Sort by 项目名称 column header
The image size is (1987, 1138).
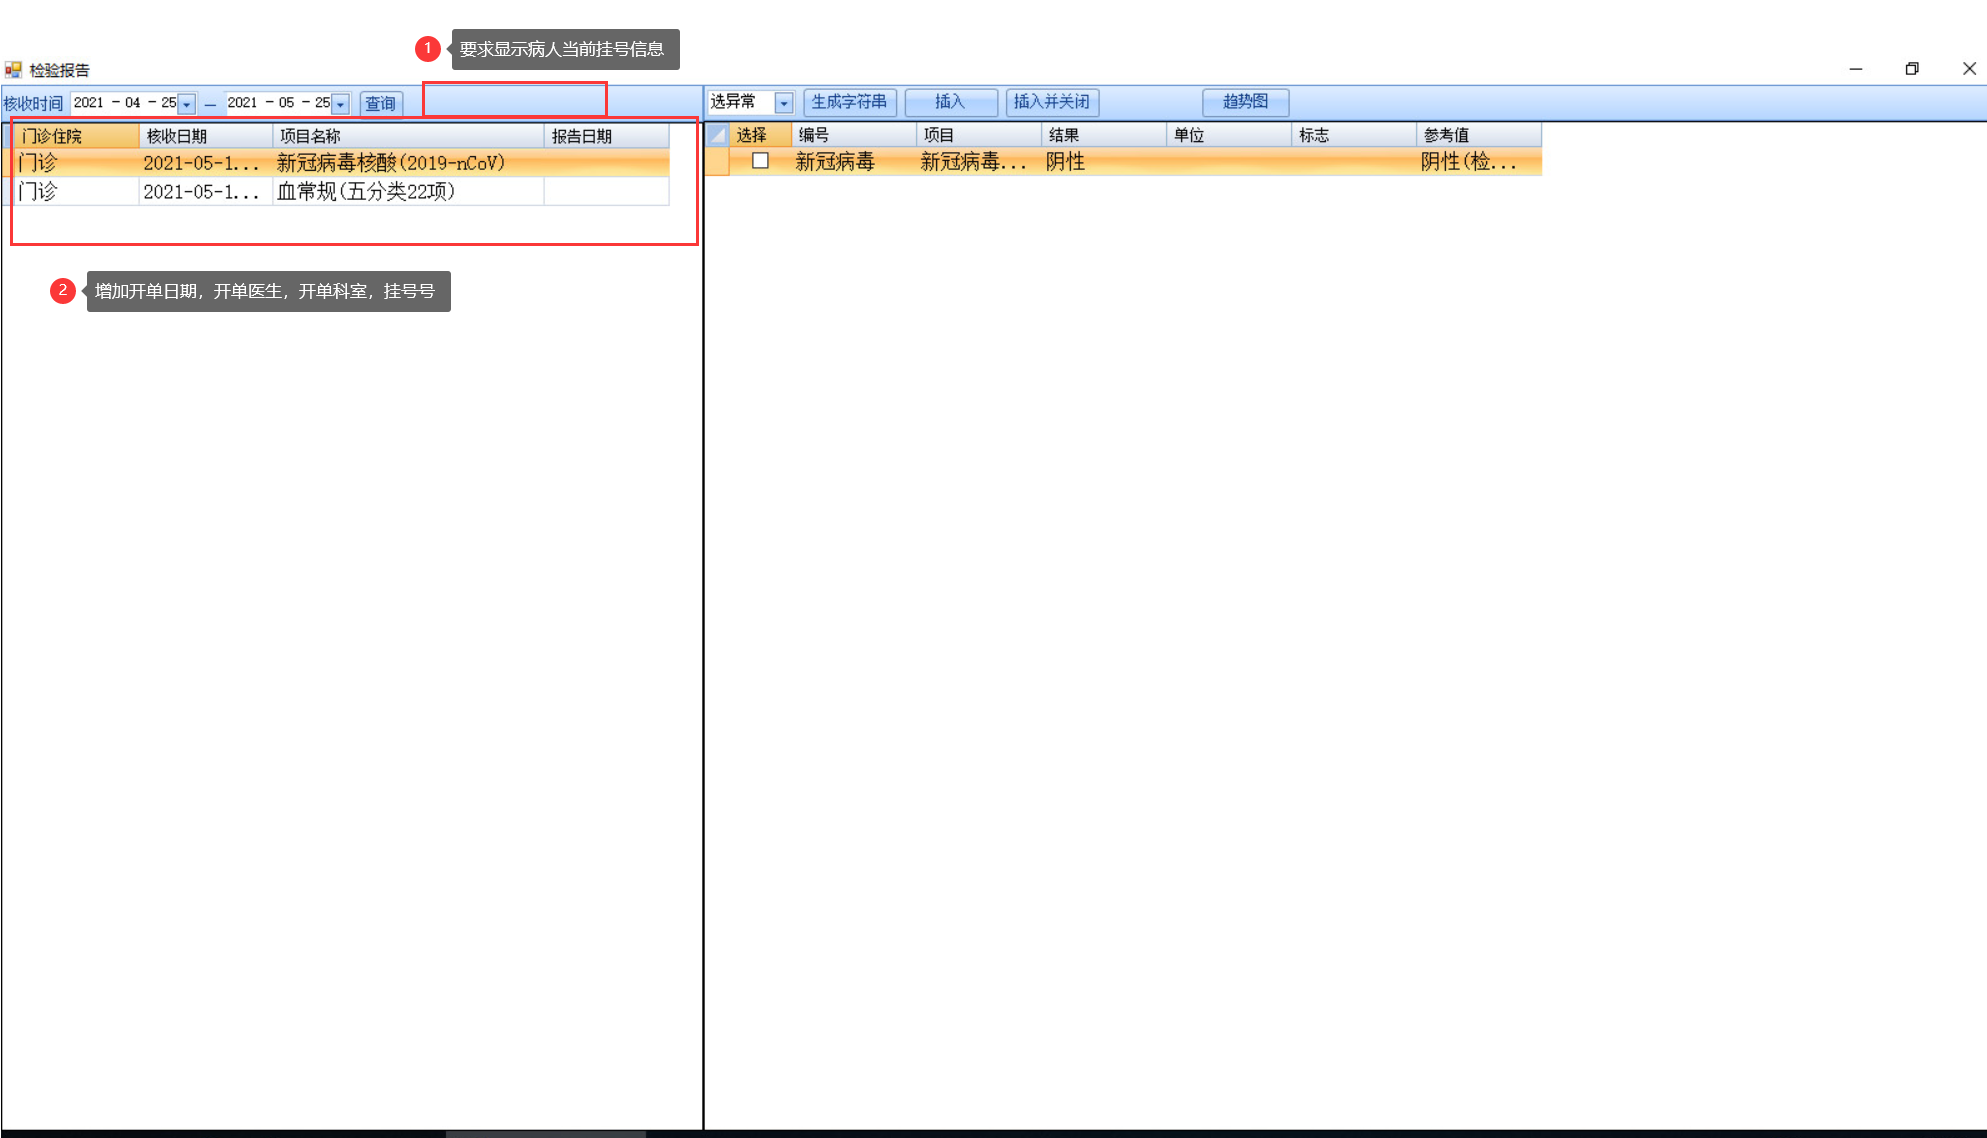point(407,136)
